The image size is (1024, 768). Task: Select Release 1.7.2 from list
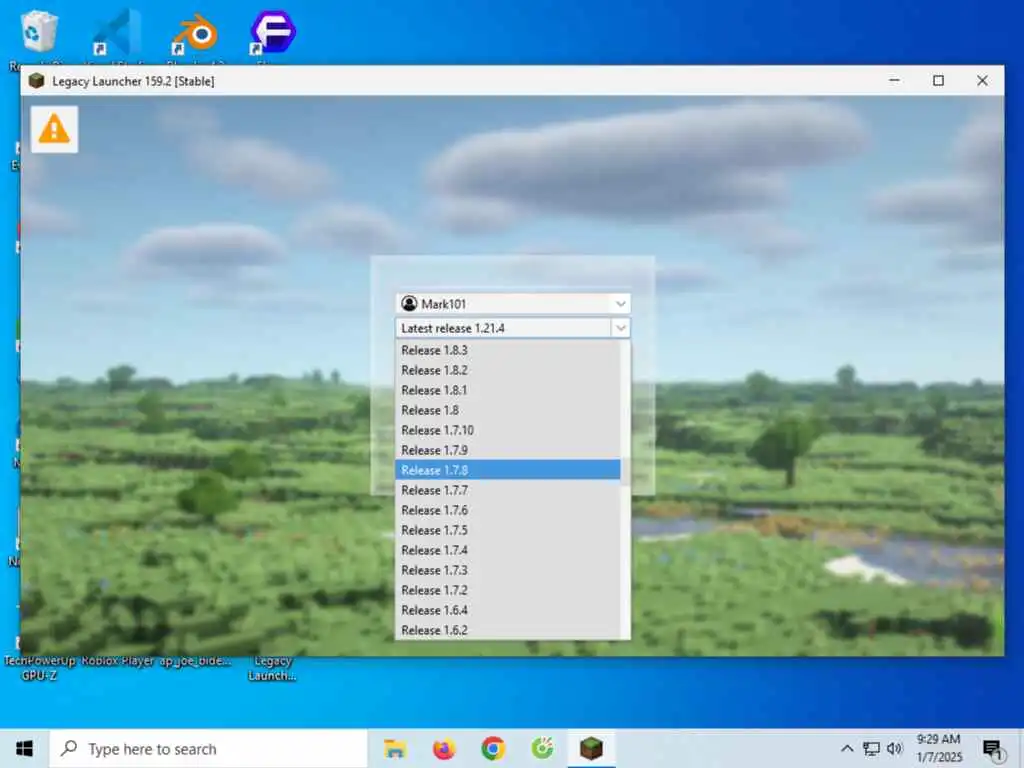507,590
